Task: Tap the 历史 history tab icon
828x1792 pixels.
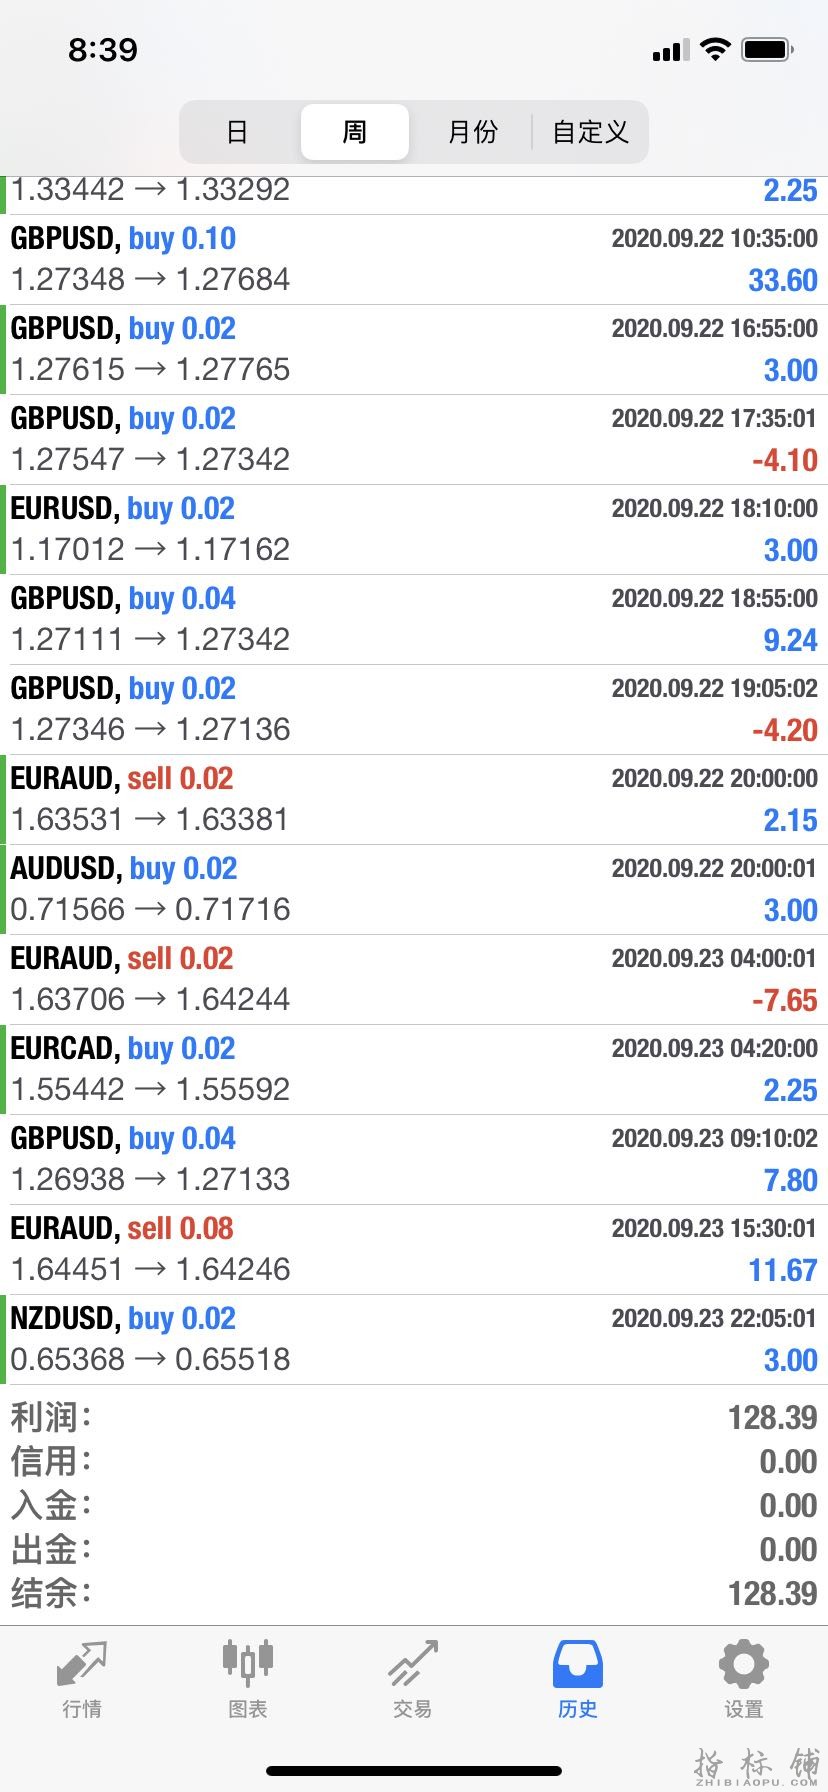Action: click(578, 1664)
